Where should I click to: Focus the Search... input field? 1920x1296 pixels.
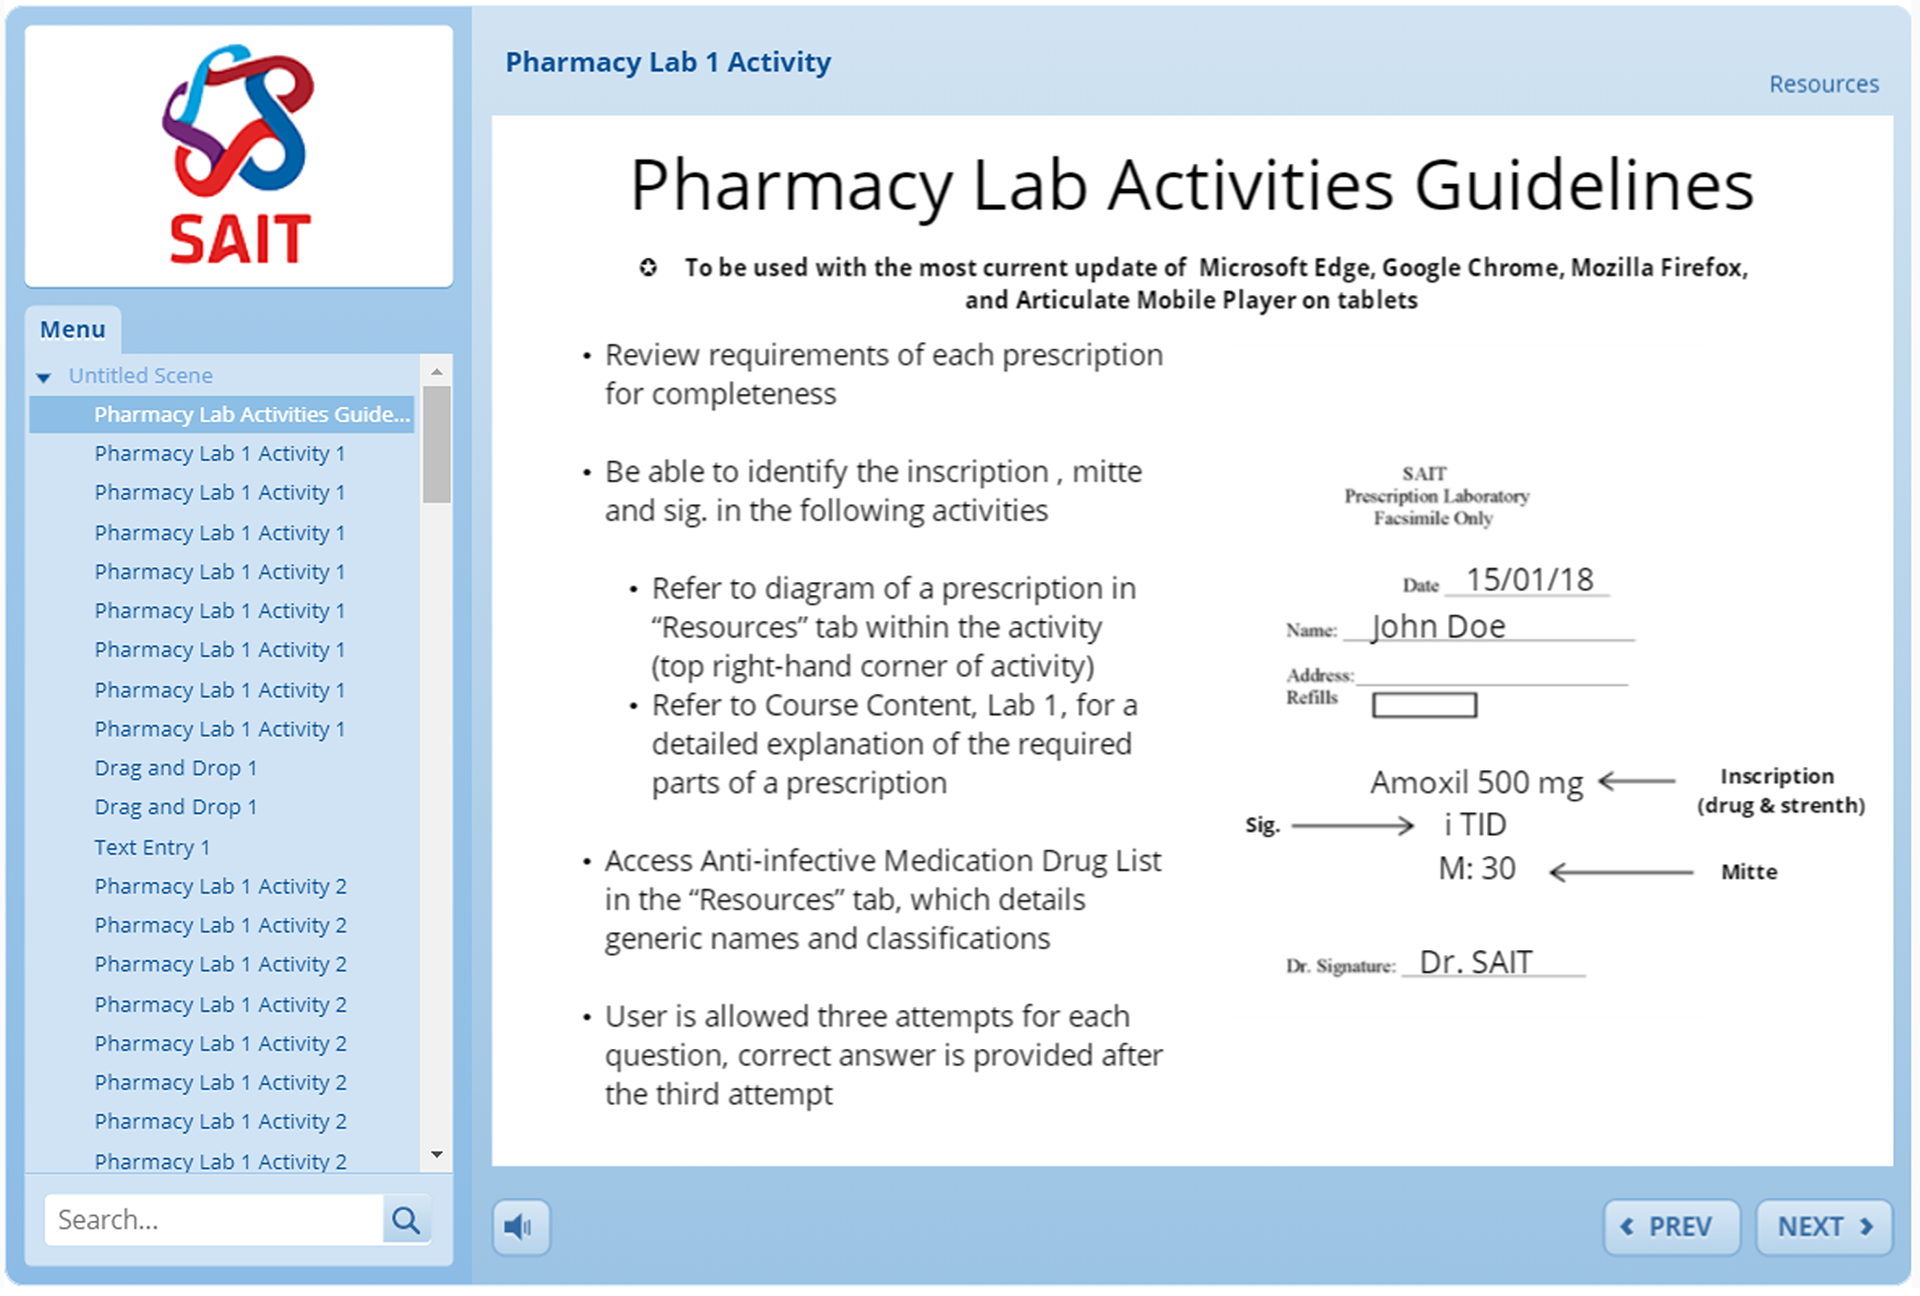214,1220
